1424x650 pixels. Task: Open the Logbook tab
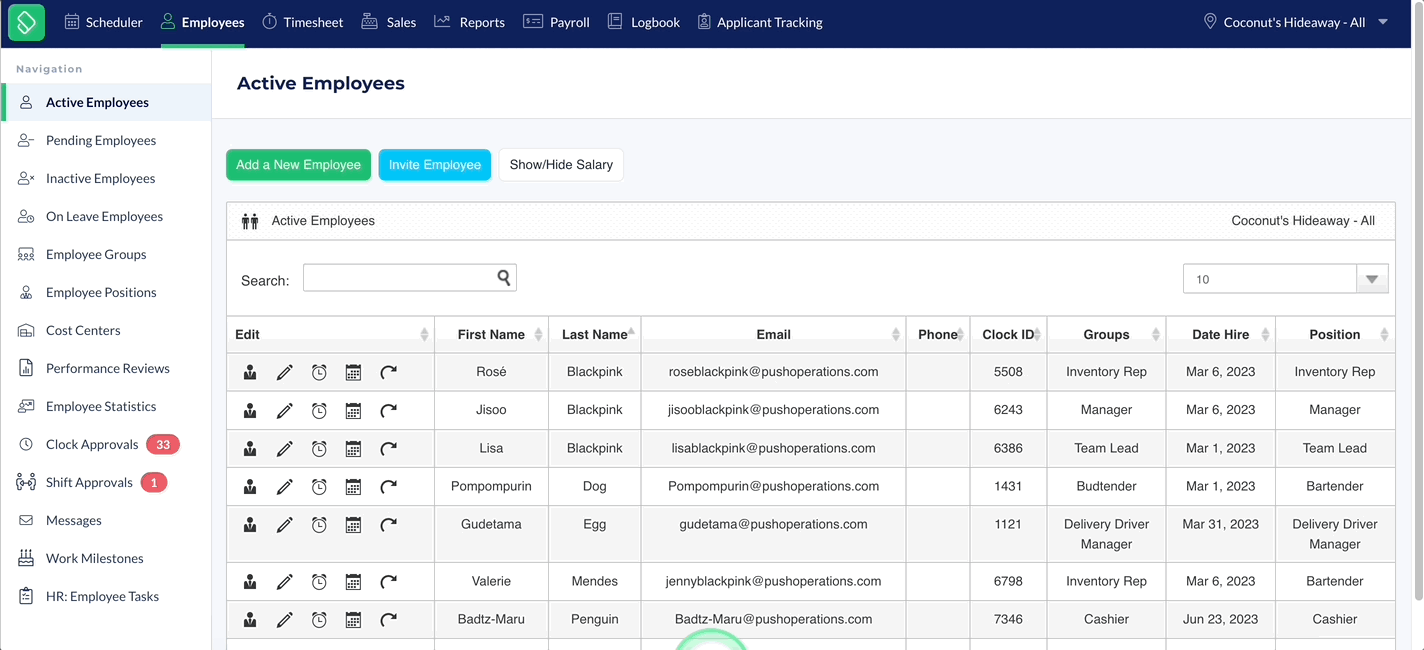coord(643,22)
